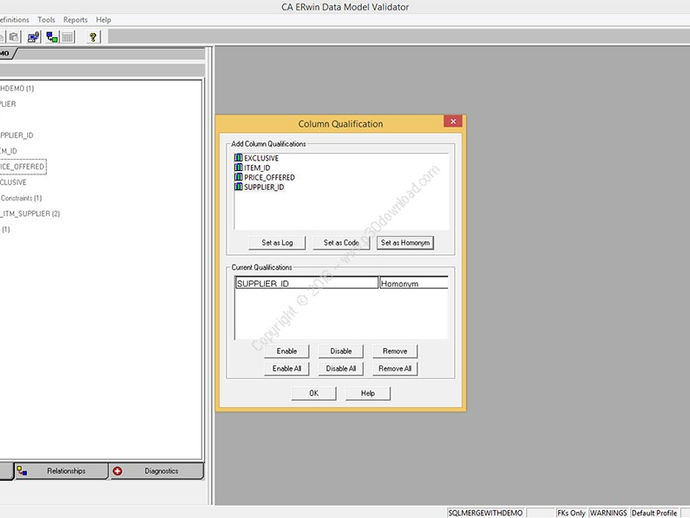The height and width of the screenshot is (518, 690).
Task: Click the Set as Log button
Action: [277, 243]
